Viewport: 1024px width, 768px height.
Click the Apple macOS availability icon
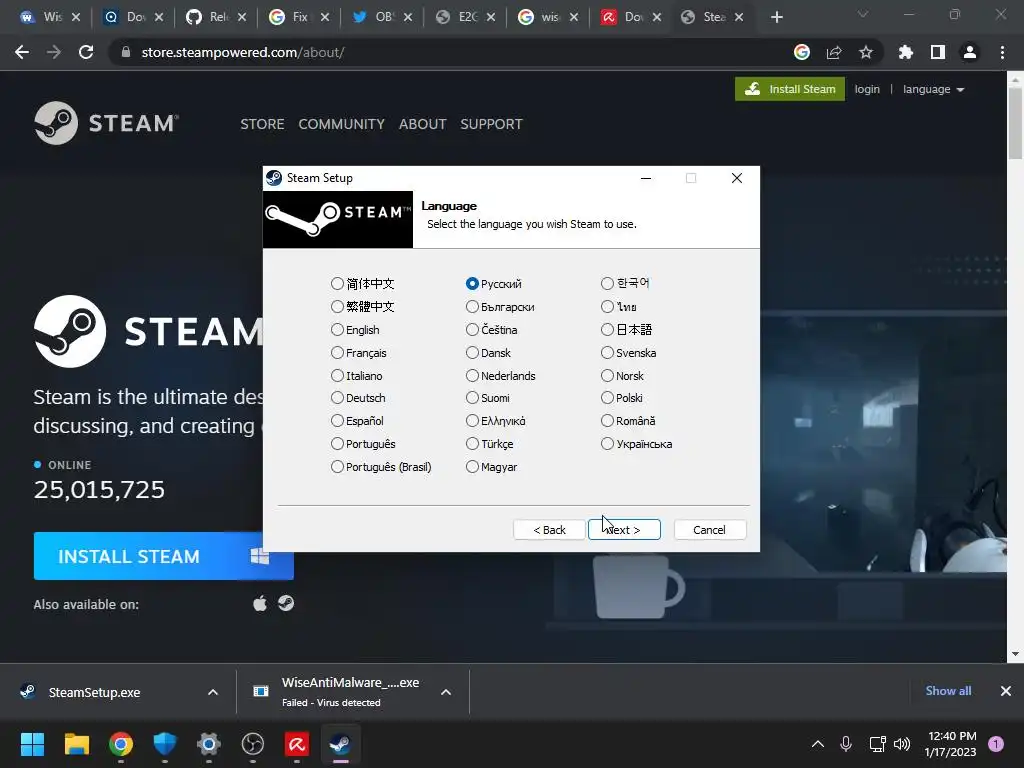coord(260,603)
